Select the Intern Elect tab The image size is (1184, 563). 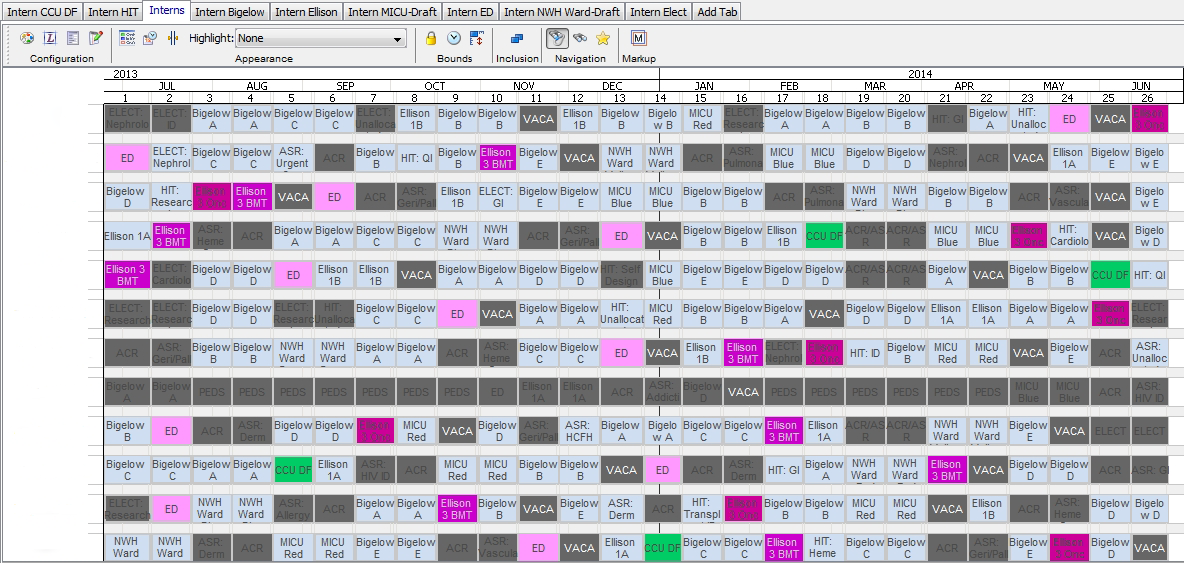pos(658,11)
